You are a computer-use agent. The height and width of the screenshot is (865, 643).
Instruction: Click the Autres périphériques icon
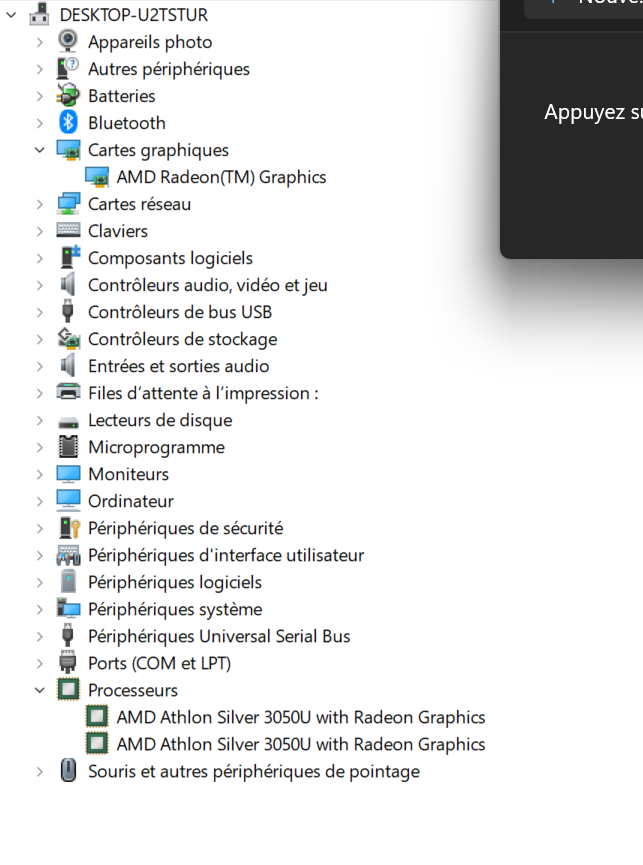pos(68,68)
